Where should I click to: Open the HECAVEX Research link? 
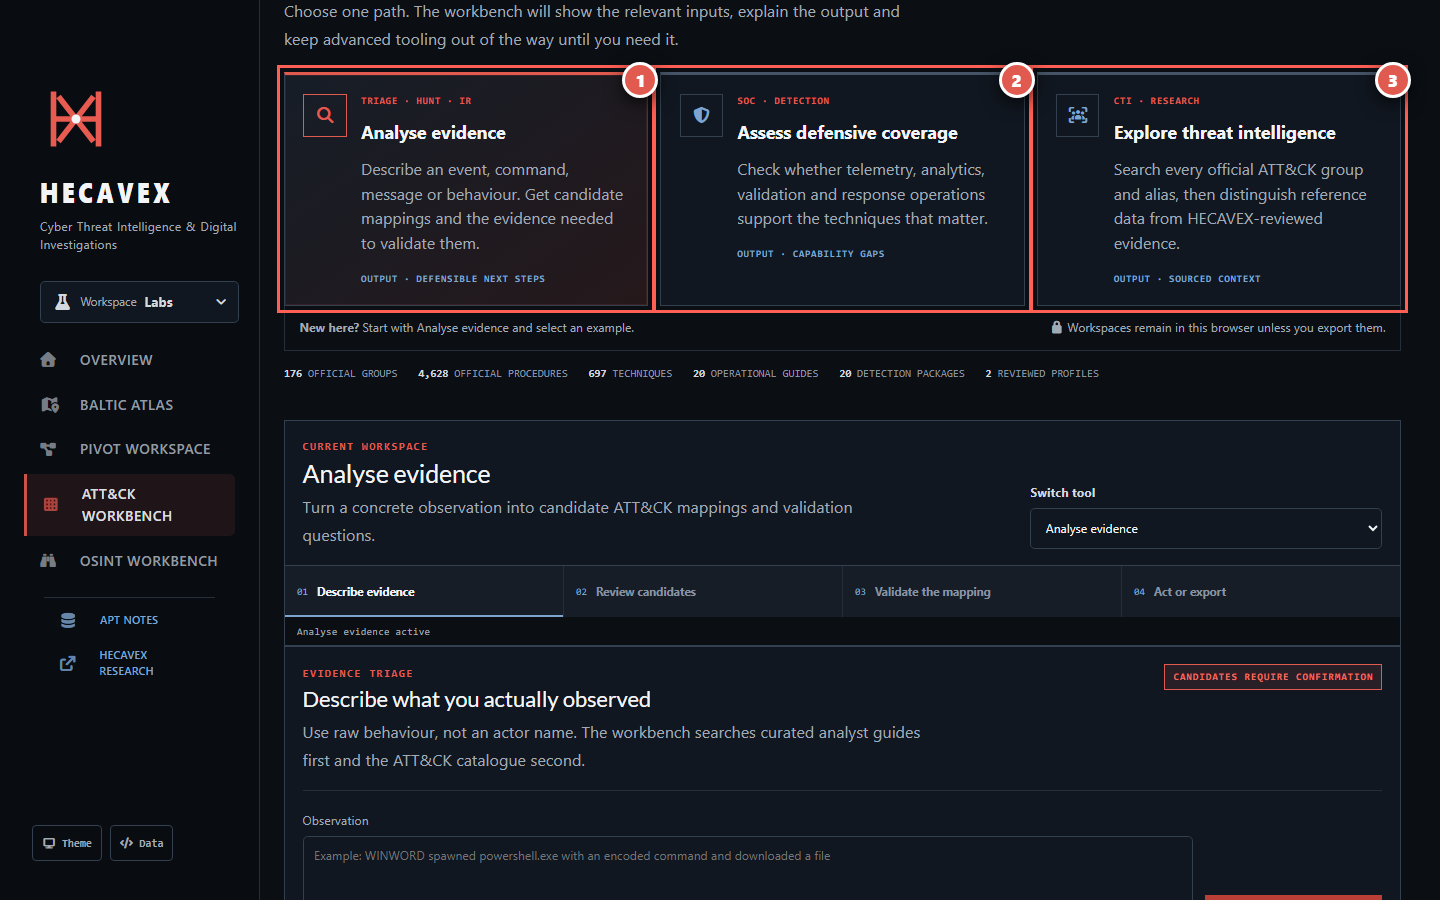126,663
